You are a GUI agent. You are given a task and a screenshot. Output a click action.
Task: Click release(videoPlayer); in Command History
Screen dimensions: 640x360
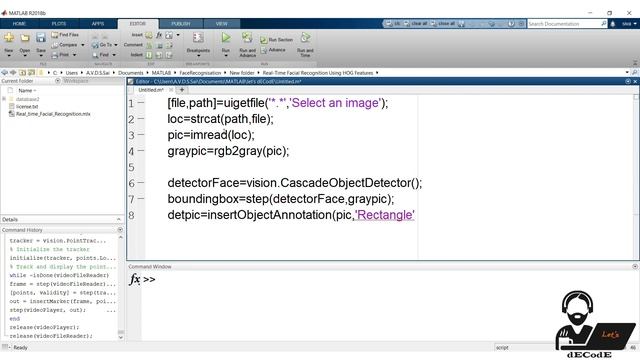pyautogui.click(x=44, y=327)
